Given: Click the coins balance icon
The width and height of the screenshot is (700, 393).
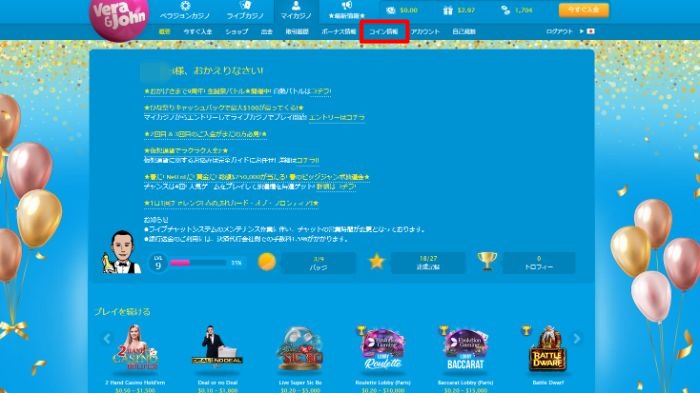Looking at the screenshot, I should pyautogui.click(x=505, y=10).
